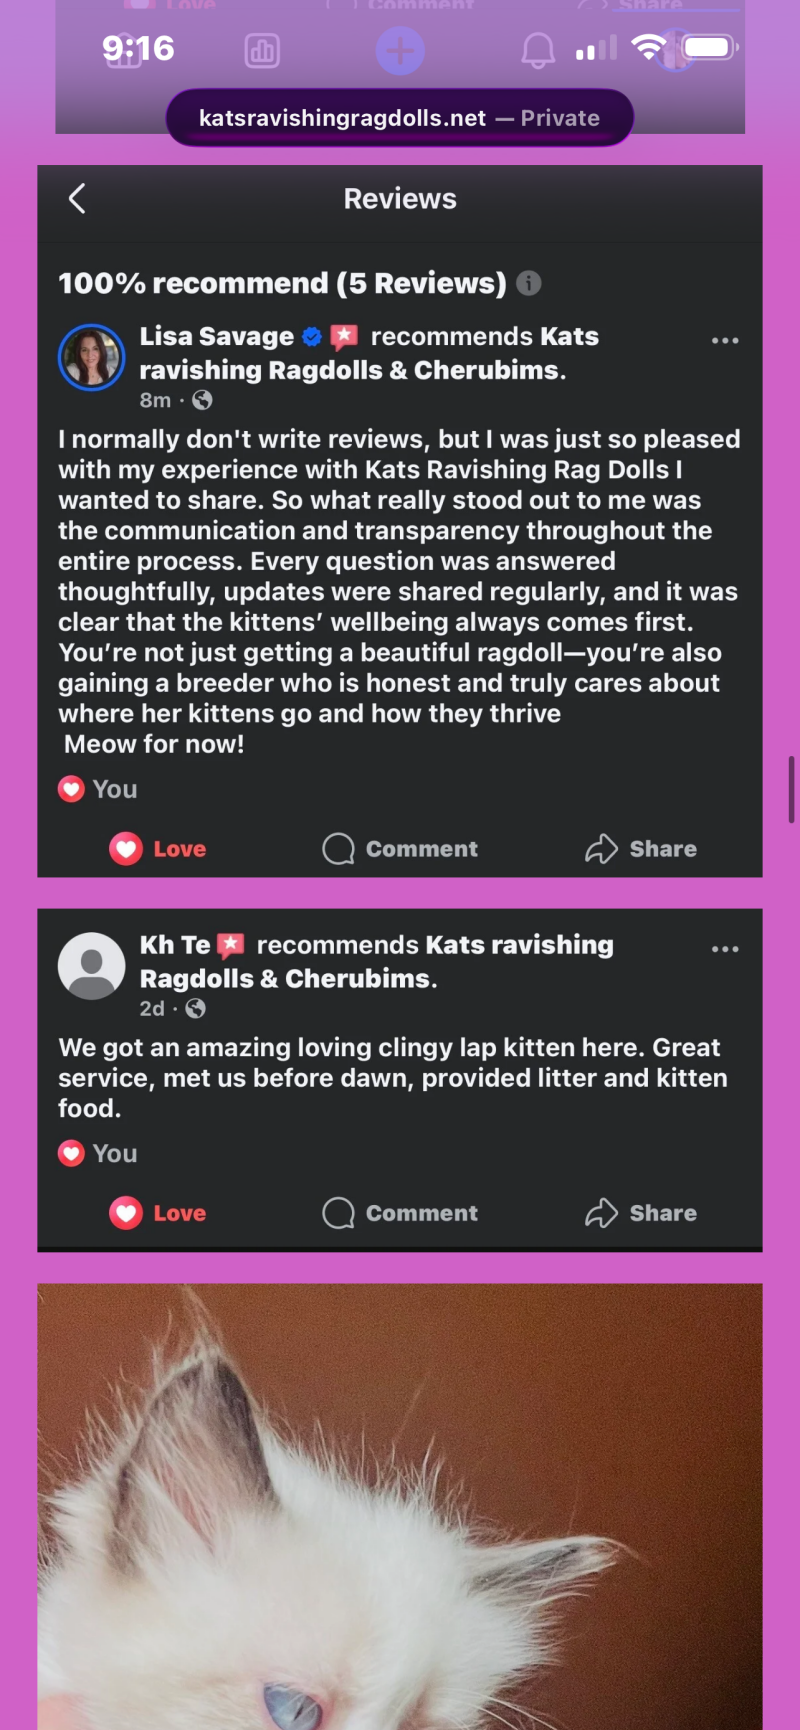The width and height of the screenshot is (800, 1730).
Task: Open Lisa Savage's profile picture
Action: [91, 357]
